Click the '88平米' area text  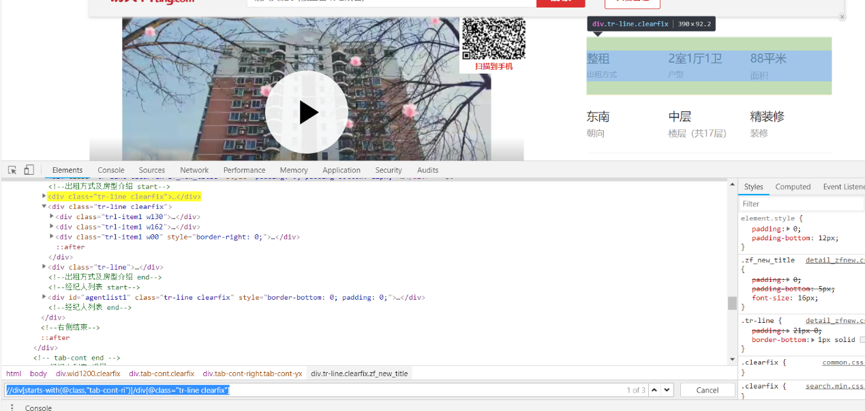click(x=768, y=58)
